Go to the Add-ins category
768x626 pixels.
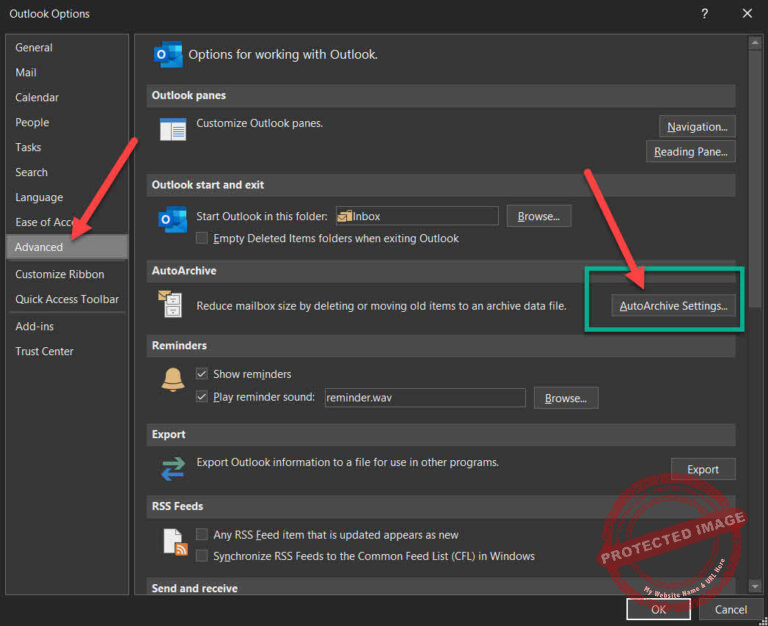[x=67, y=326]
